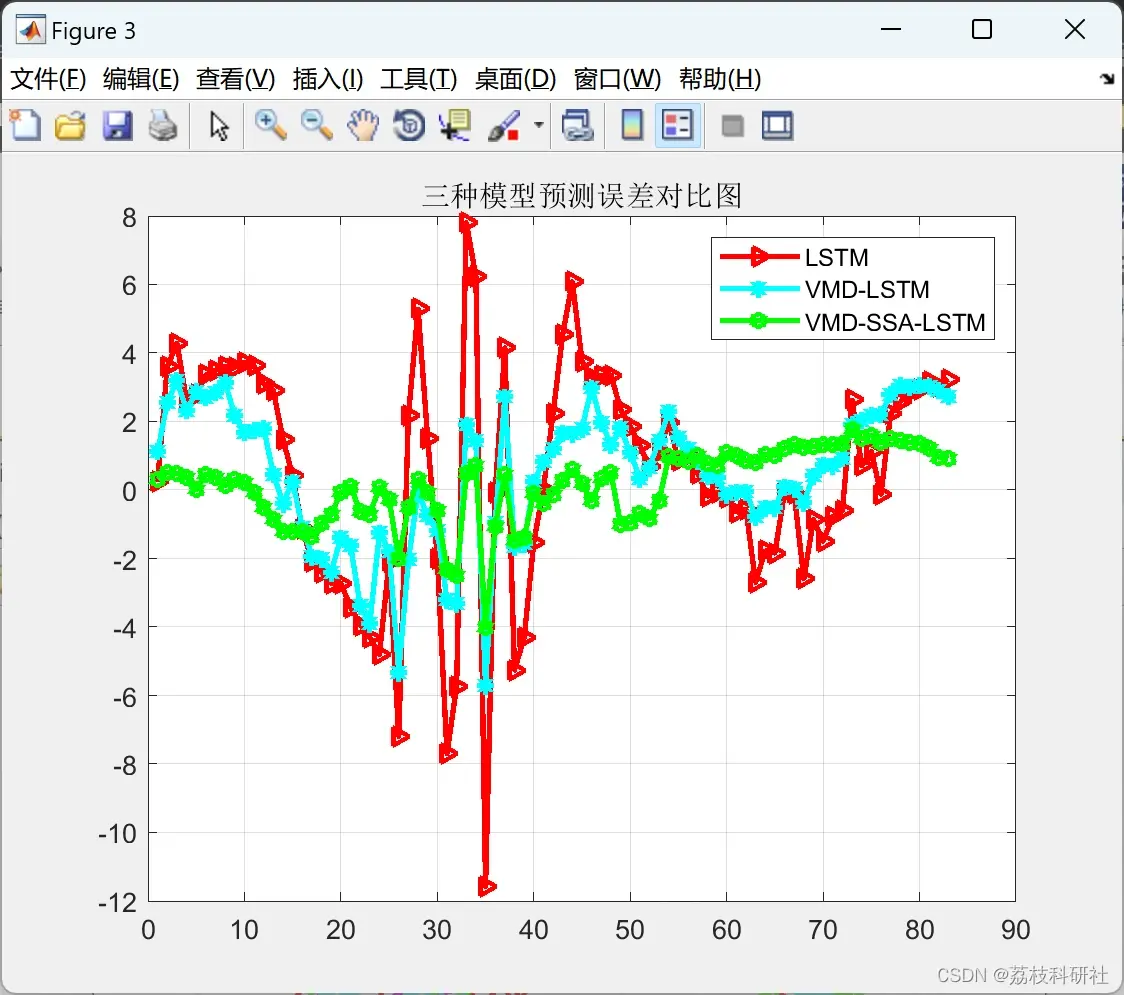The height and width of the screenshot is (995, 1124).
Task: Select the Zoom In tool
Action: (x=270, y=125)
